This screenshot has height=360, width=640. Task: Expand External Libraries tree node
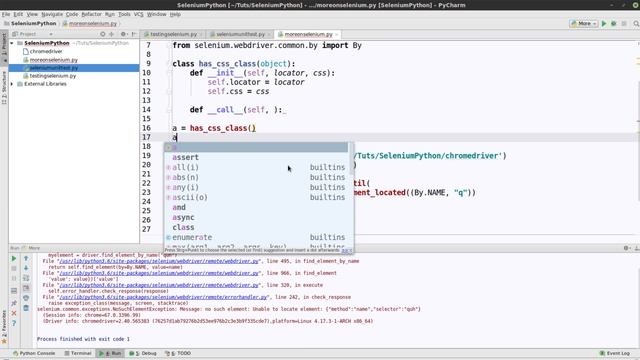click(12, 84)
